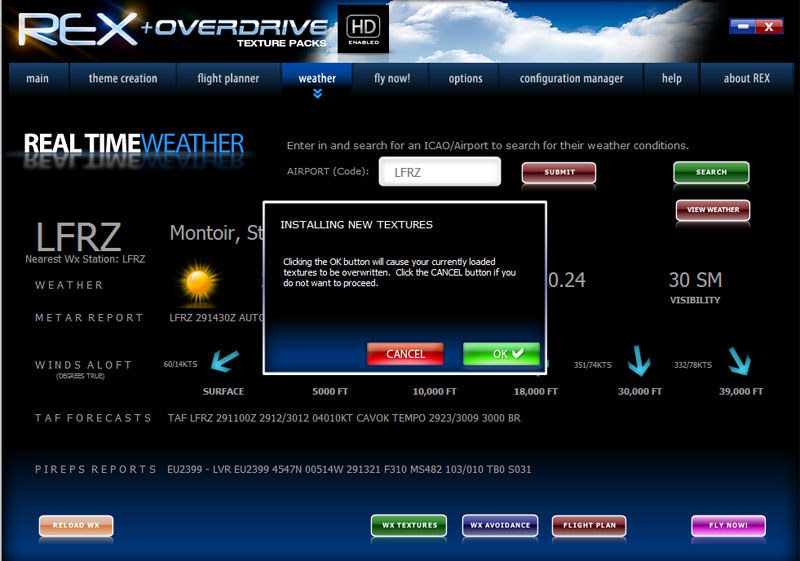This screenshot has width=800, height=561.
Task: Click the 332/78KTS wind value
Action: click(693, 365)
